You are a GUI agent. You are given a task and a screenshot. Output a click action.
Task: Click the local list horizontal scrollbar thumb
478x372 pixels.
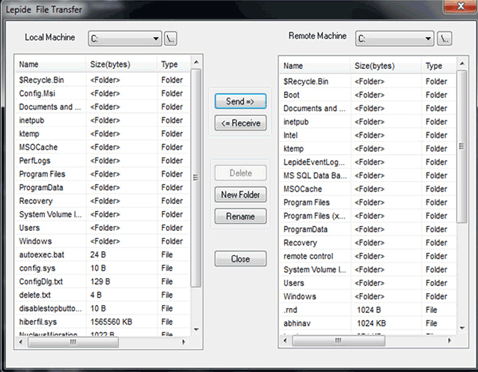pyautogui.click(x=73, y=342)
